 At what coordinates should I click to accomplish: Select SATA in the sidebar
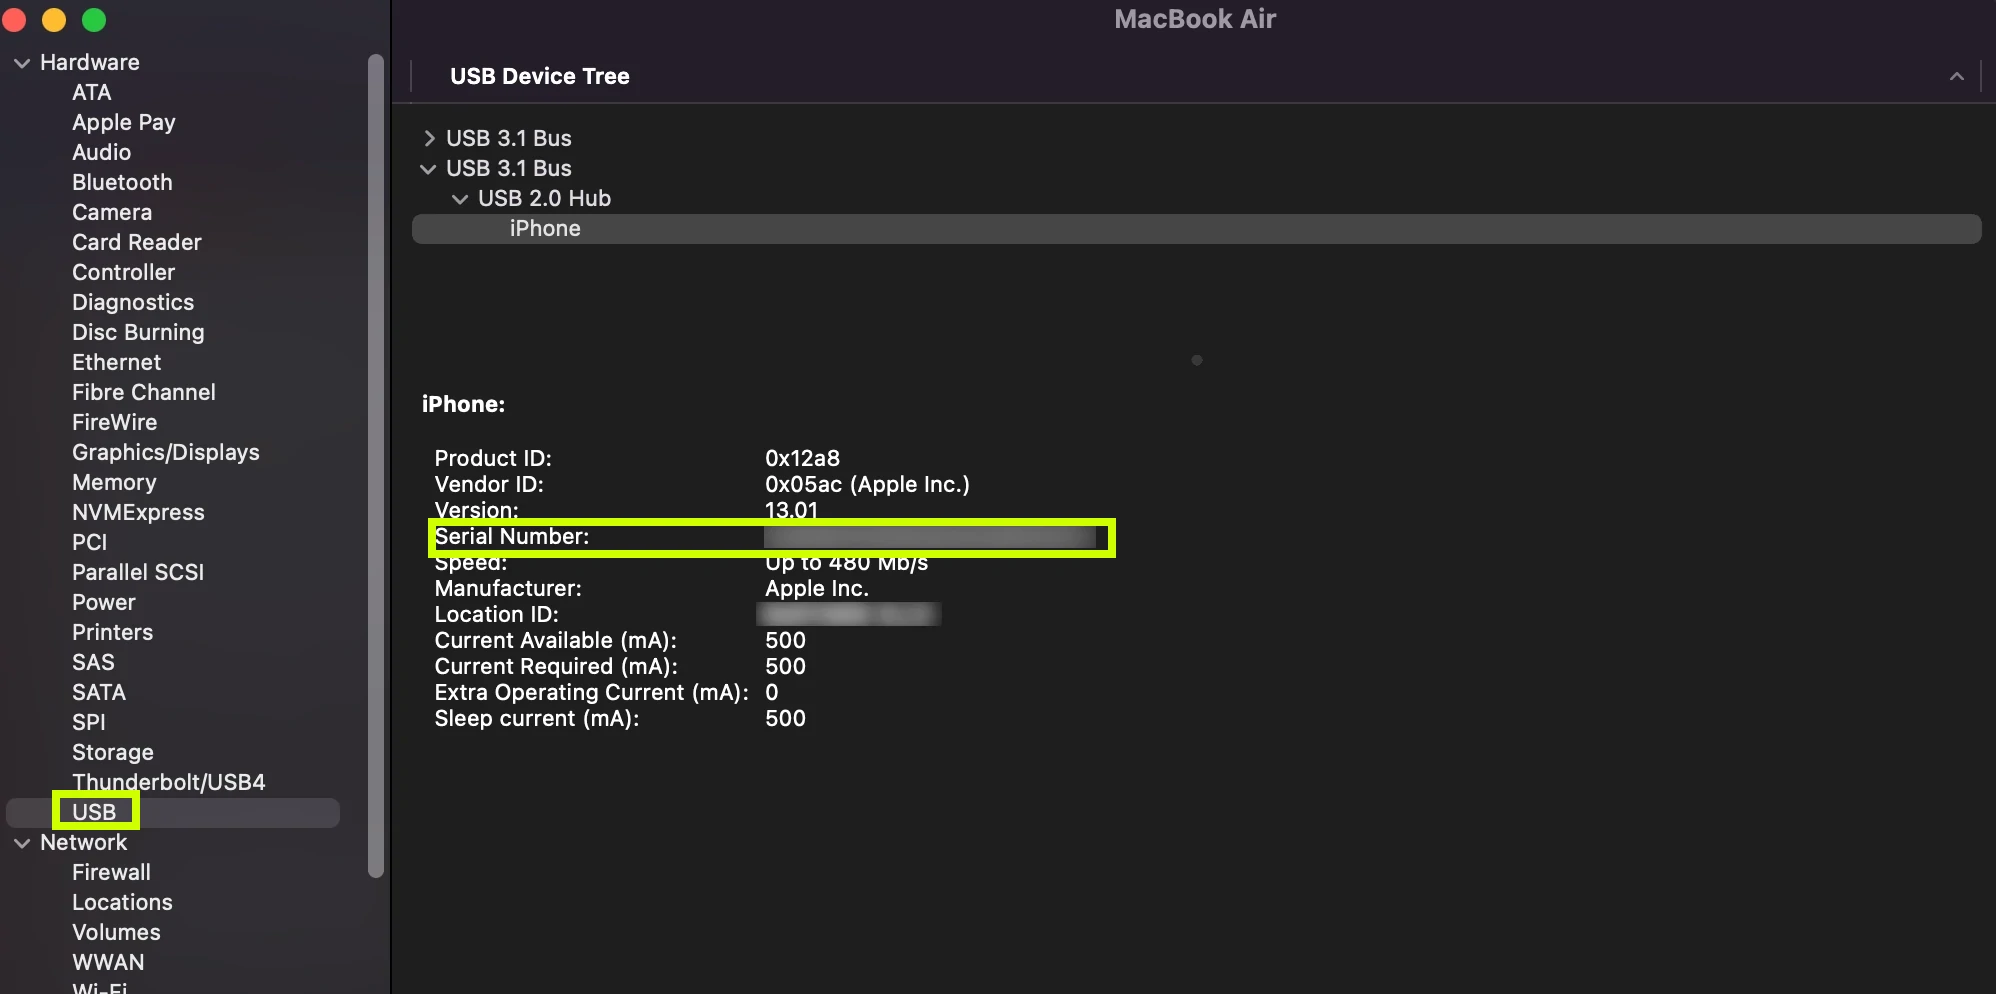(99, 692)
